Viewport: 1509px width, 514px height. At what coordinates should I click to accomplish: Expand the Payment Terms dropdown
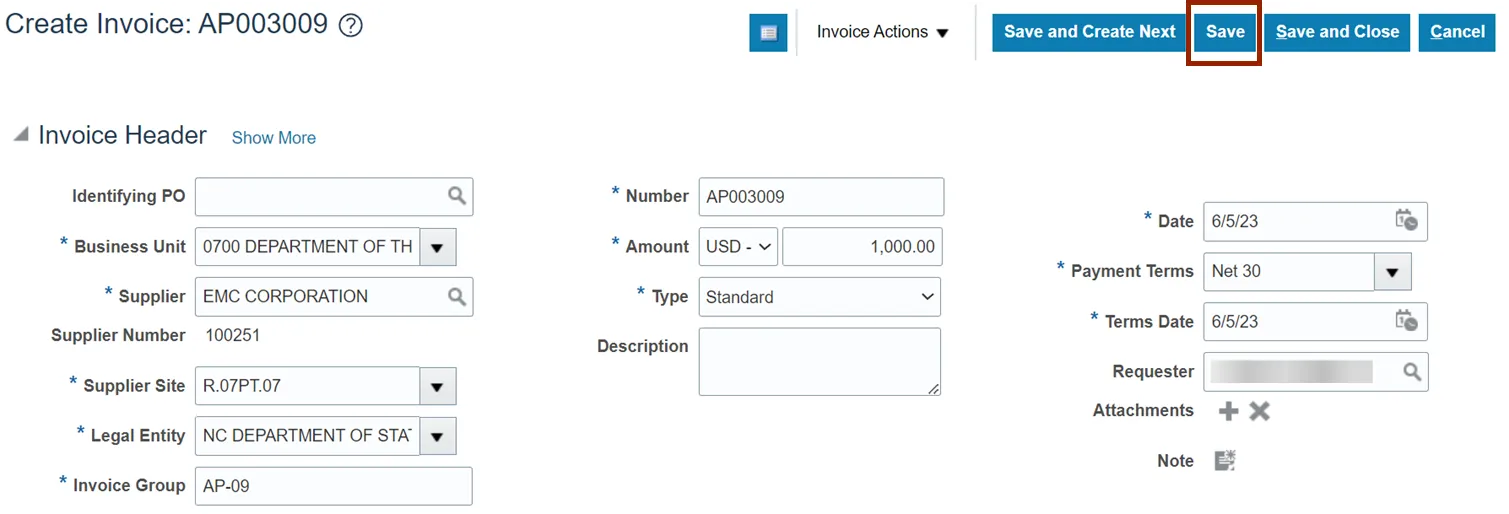(x=1392, y=271)
